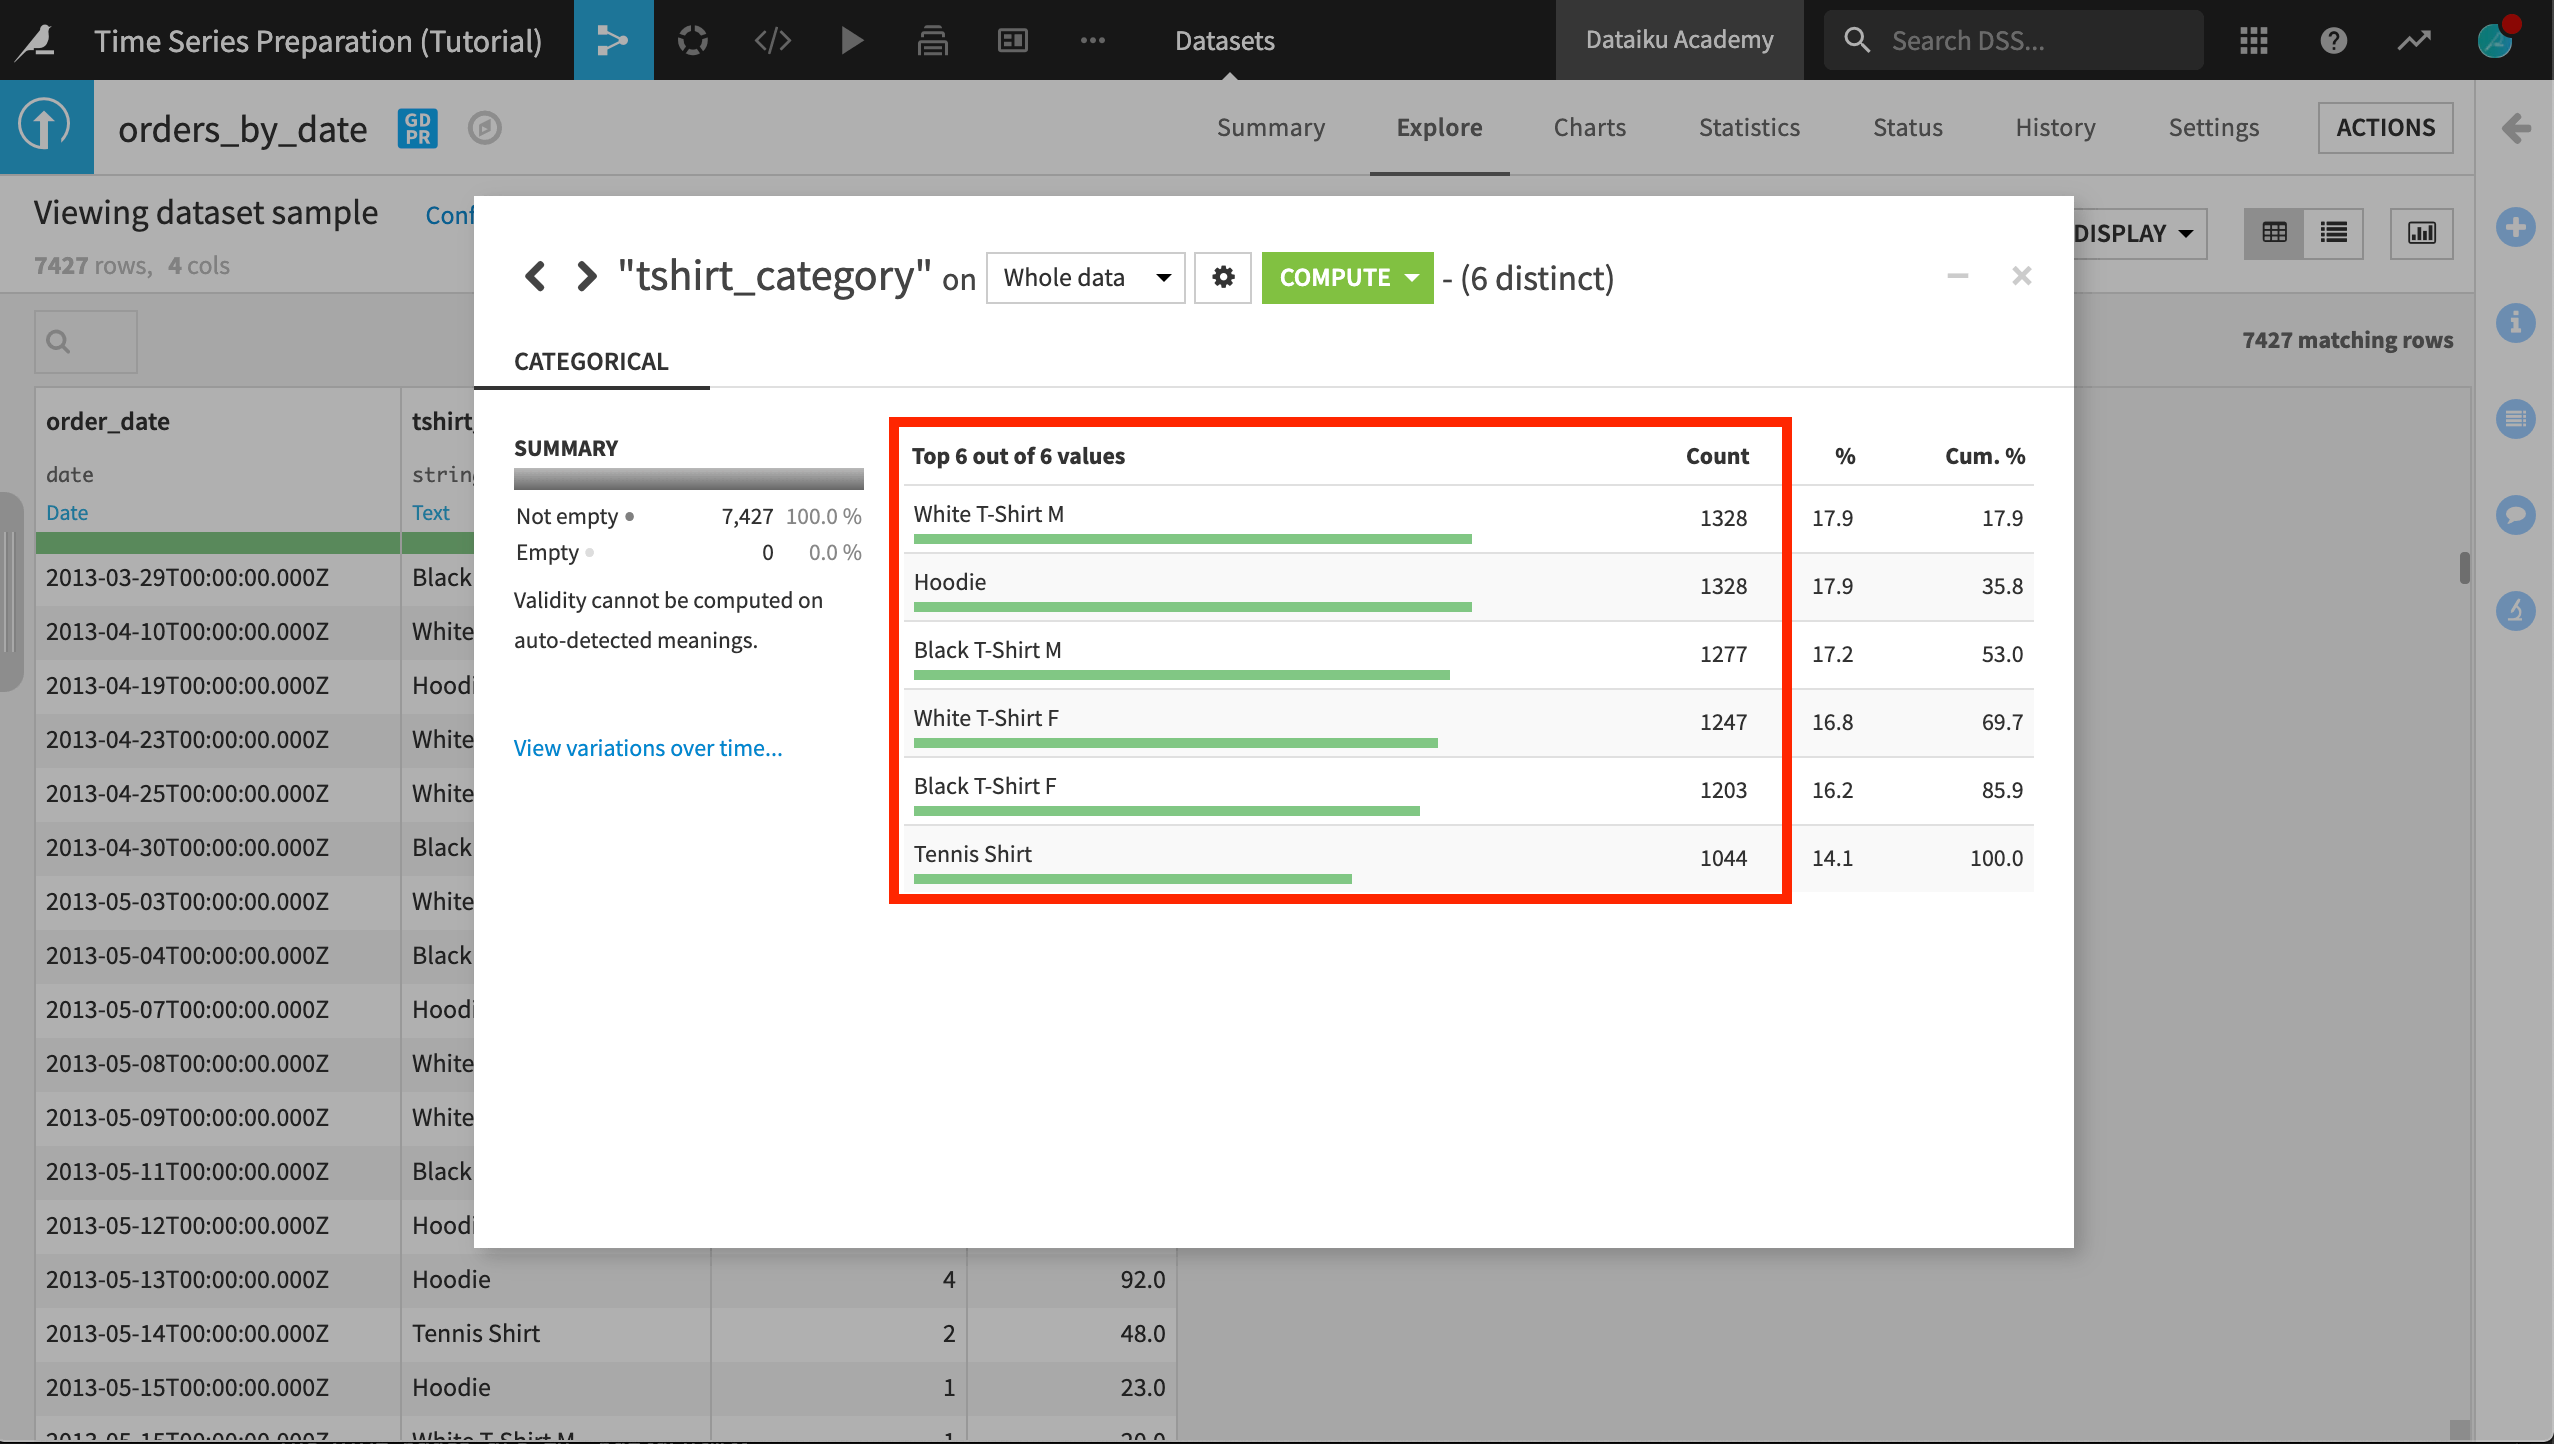The height and width of the screenshot is (1444, 2554).
Task: Open the Whole data dropdown
Action: coord(1086,277)
